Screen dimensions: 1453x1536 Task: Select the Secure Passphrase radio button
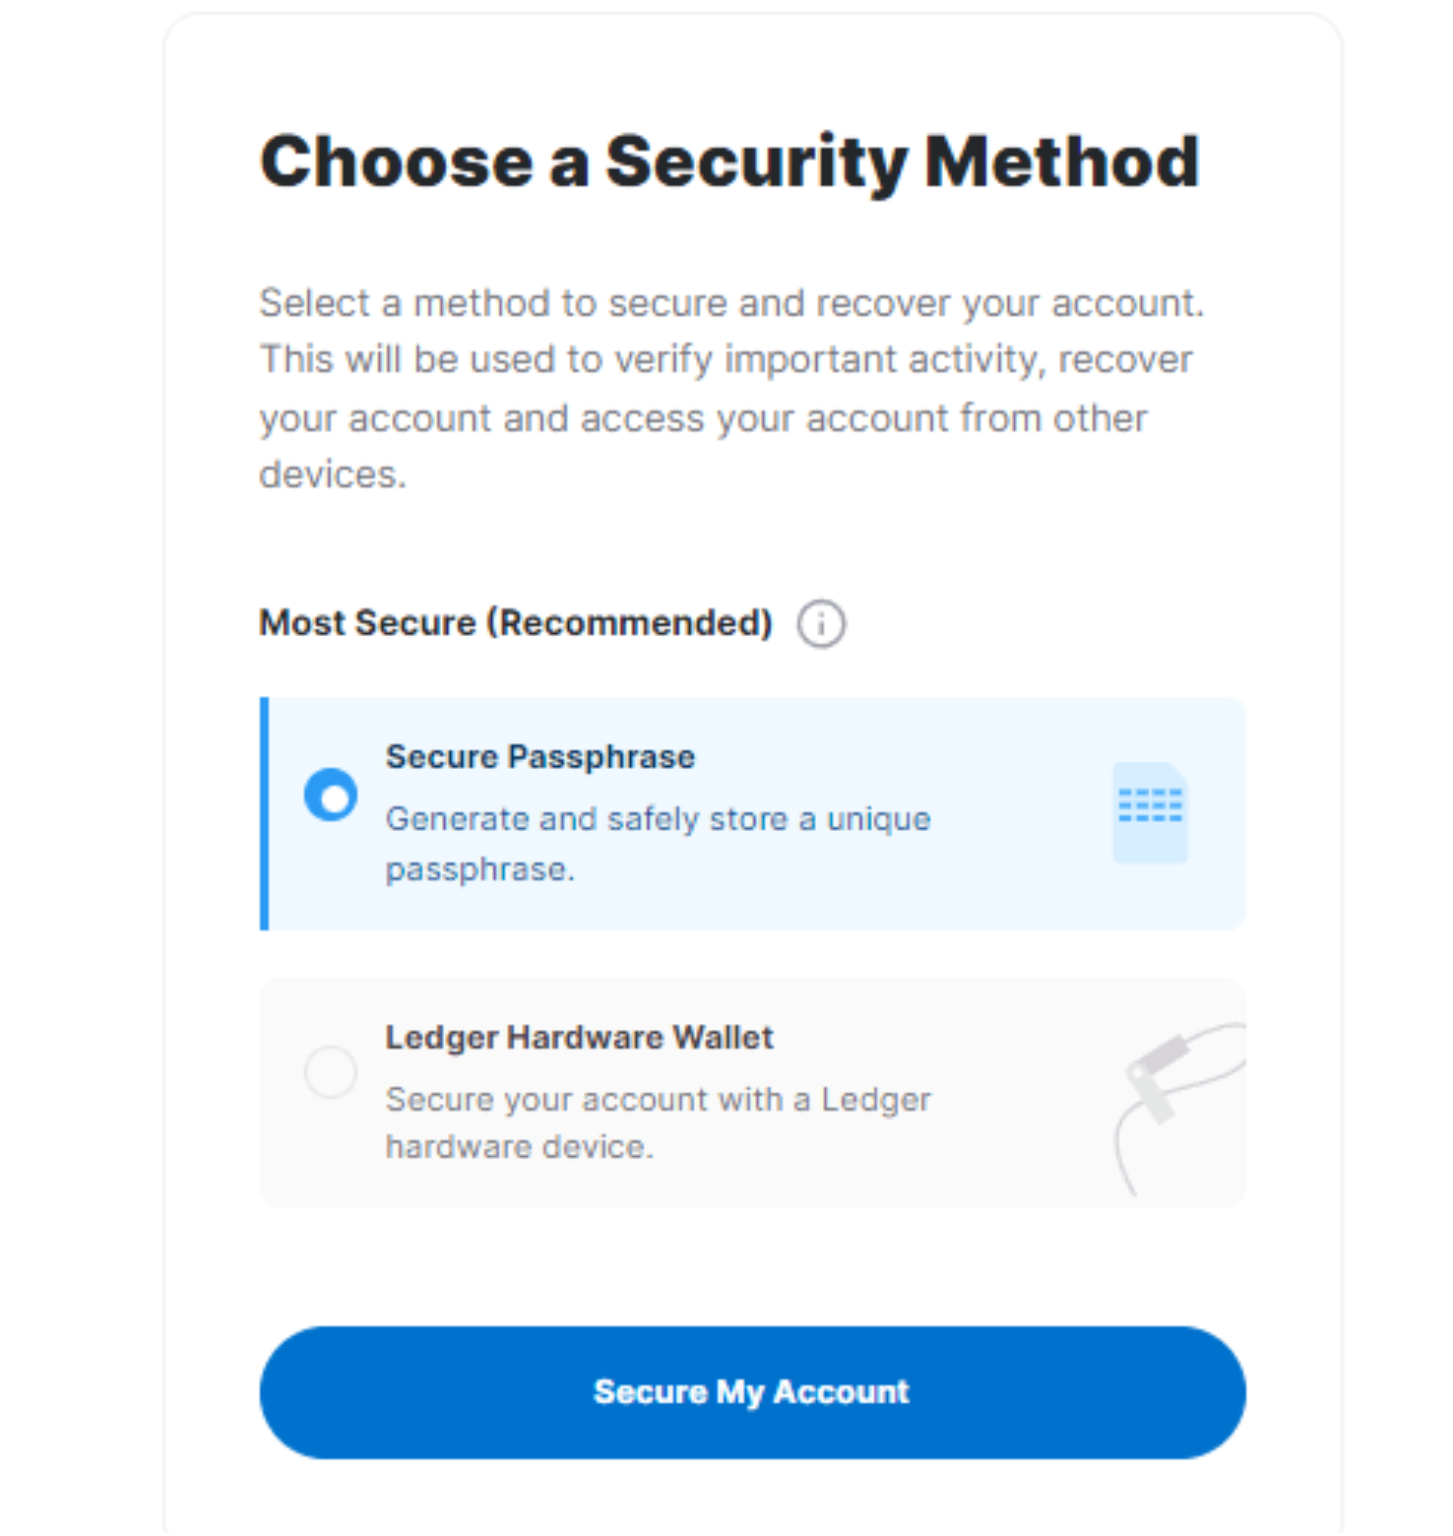330,793
